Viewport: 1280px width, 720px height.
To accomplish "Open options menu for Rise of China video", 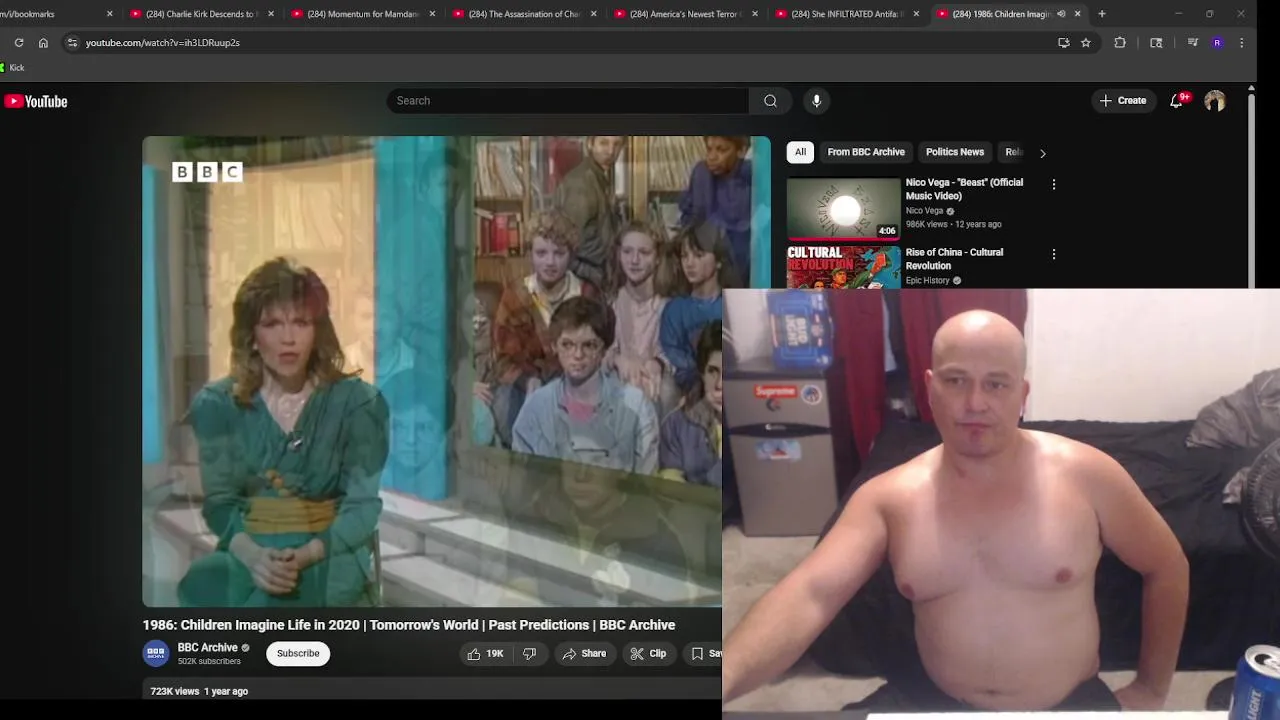I will pos(1053,255).
